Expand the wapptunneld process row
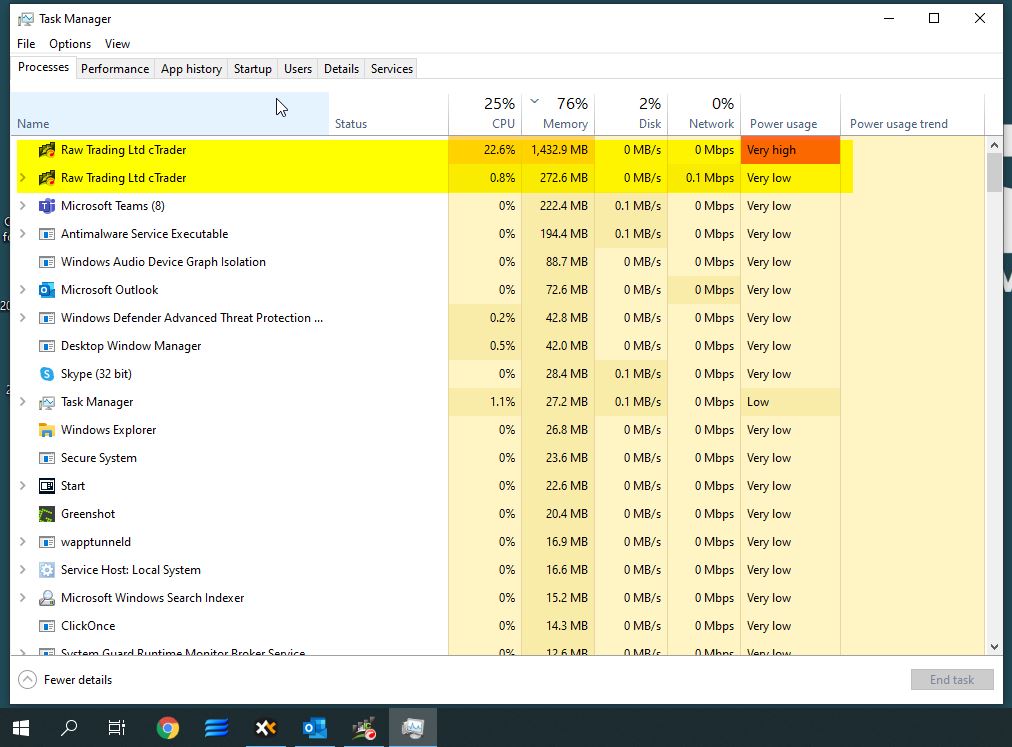Viewport: 1012px width, 747px height. pos(23,542)
